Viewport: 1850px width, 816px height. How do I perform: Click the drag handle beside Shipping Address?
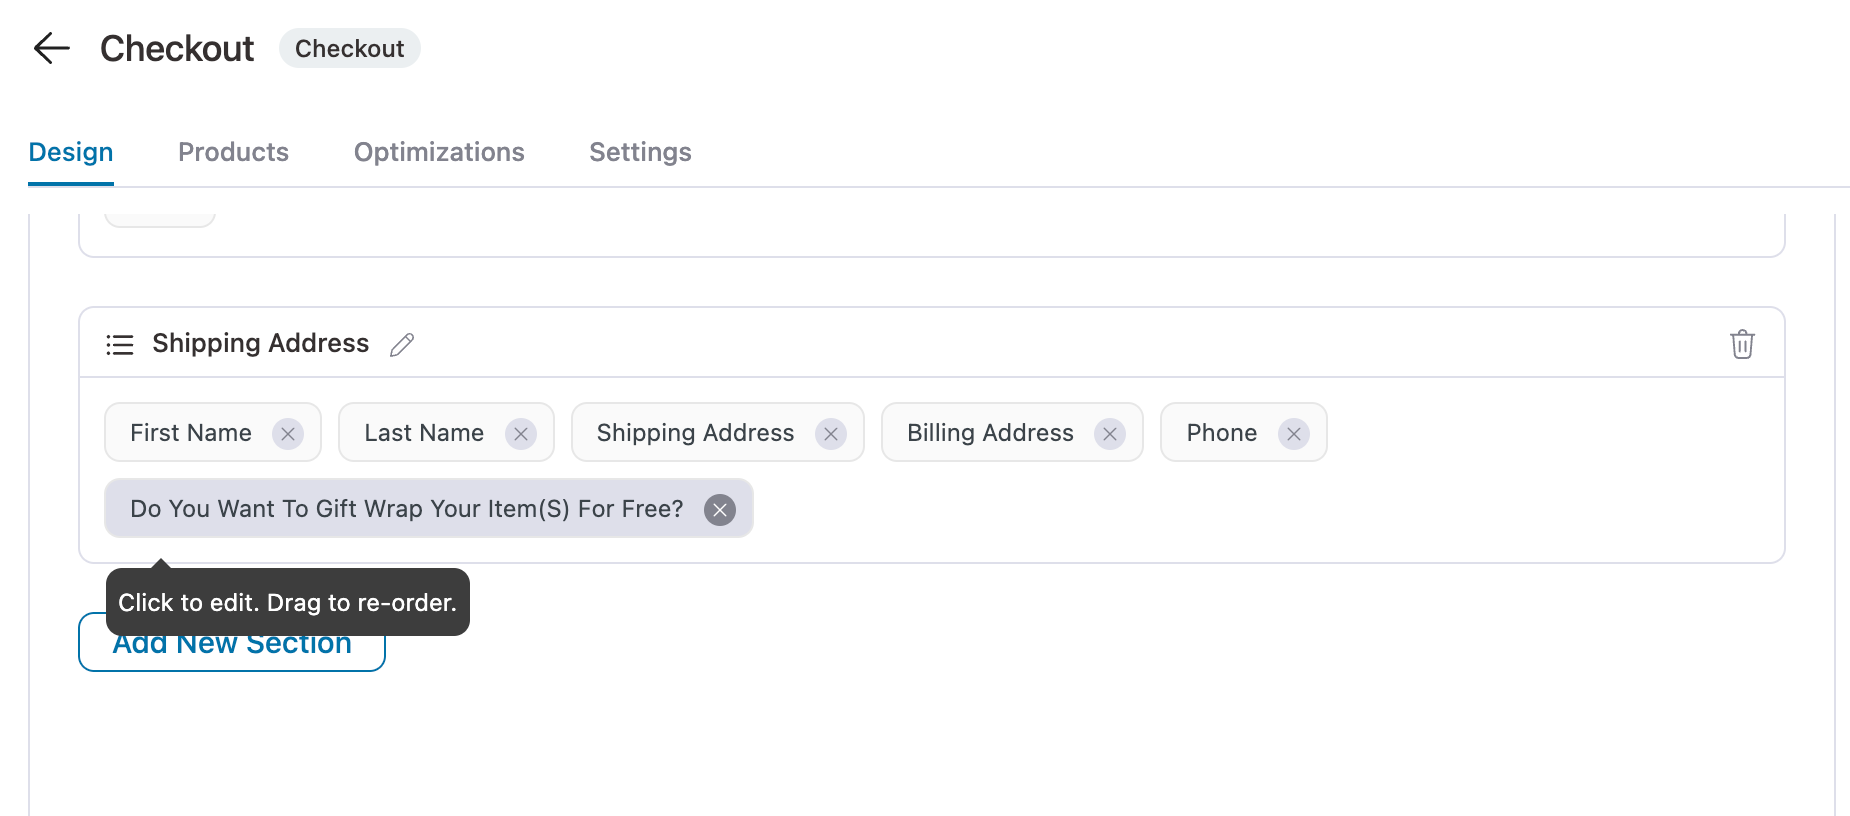(119, 344)
